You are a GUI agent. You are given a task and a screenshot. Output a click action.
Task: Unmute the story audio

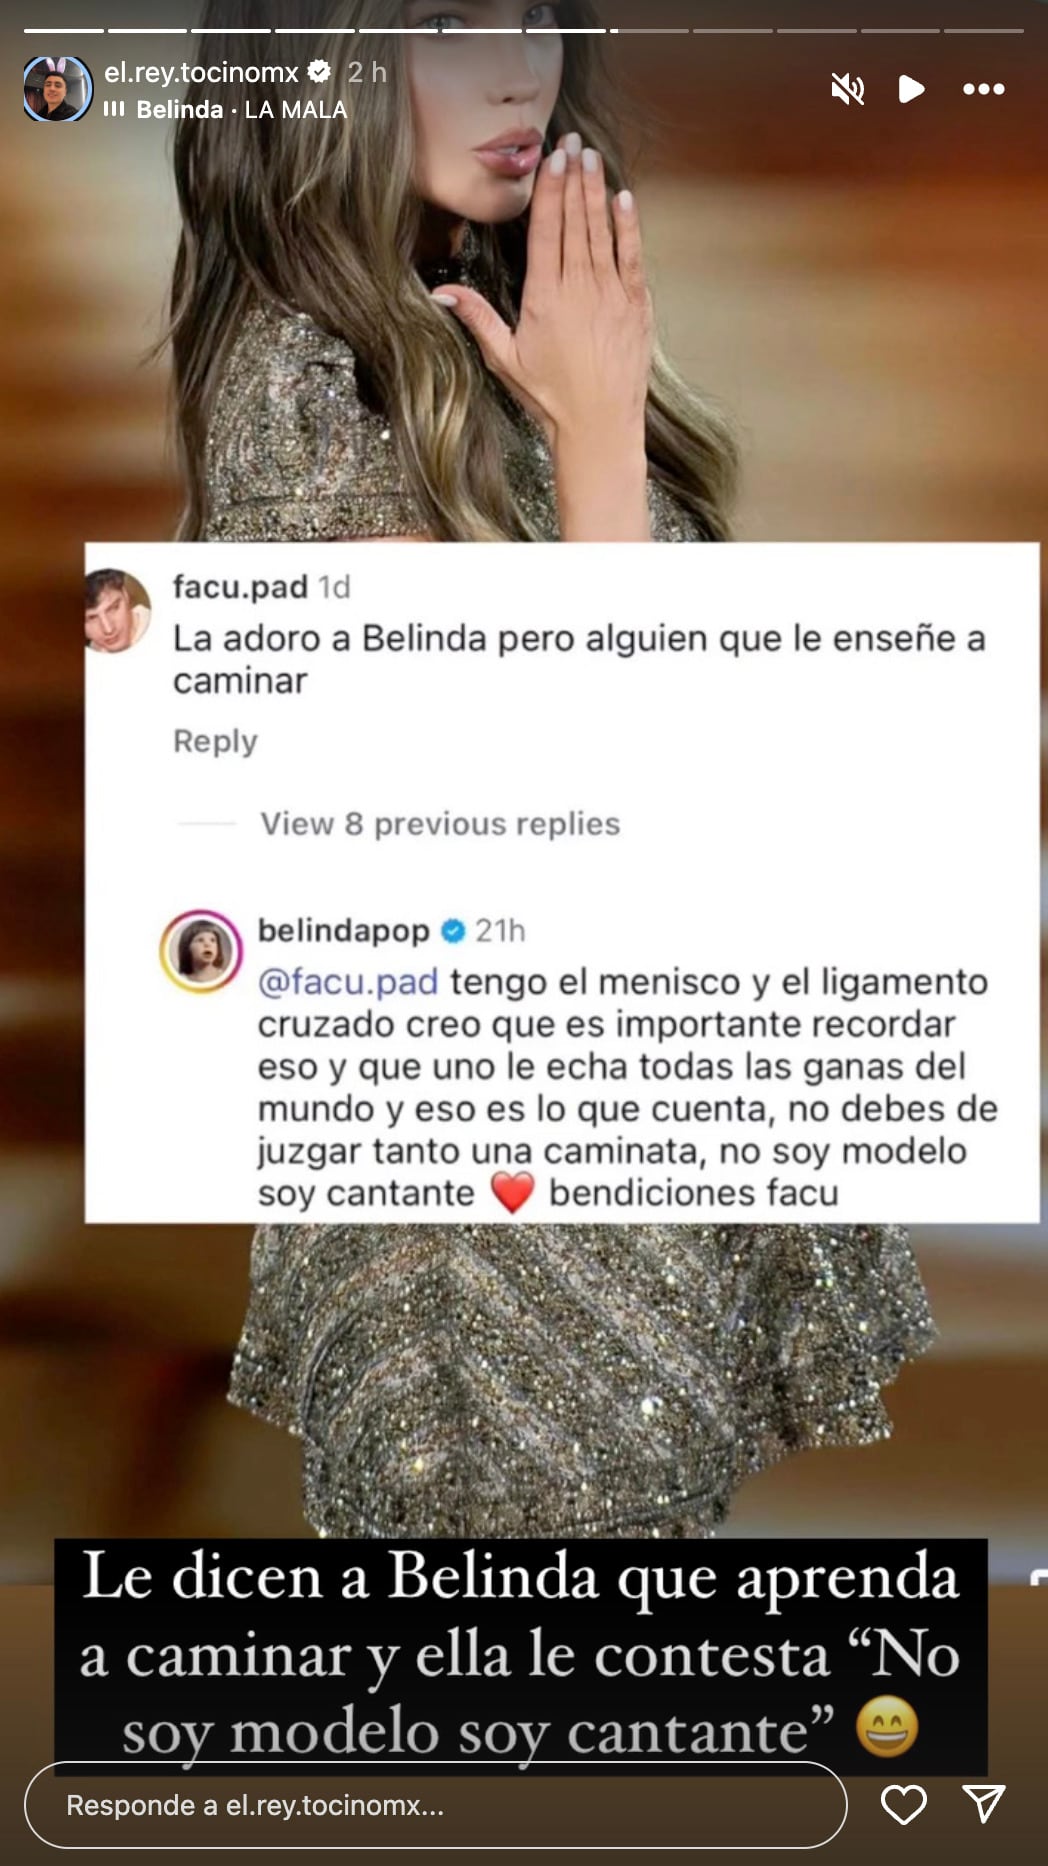tap(848, 90)
